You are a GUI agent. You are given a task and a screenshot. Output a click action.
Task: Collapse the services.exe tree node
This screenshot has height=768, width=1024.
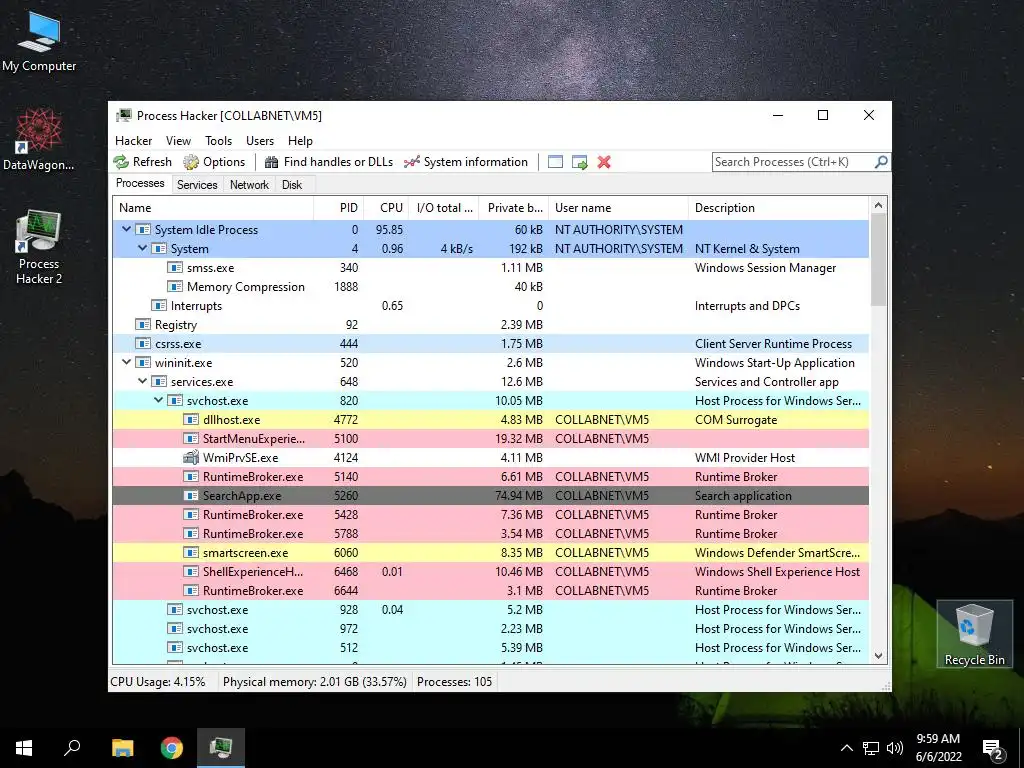142,381
